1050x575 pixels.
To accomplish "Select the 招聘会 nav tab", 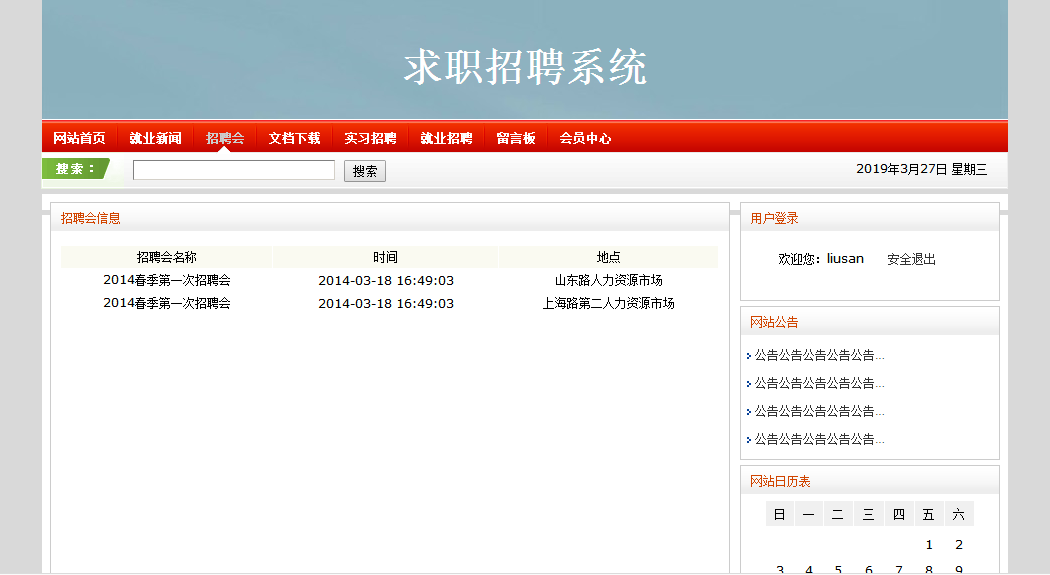I will pyautogui.click(x=225, y=138).
